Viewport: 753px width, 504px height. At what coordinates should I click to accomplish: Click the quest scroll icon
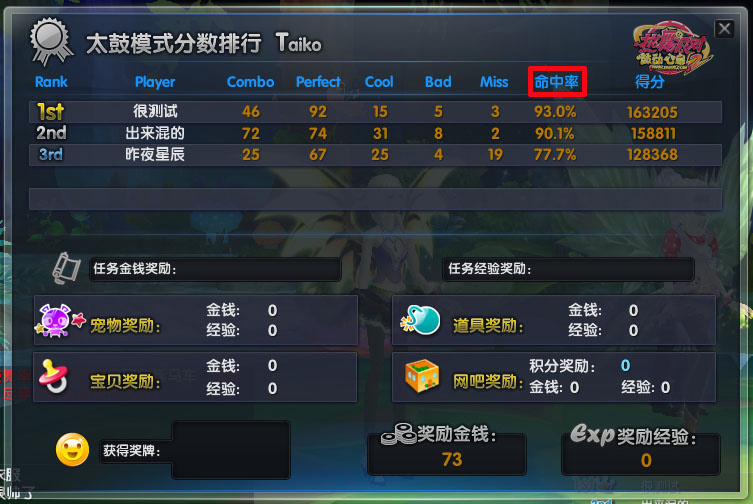pos(66,269)
